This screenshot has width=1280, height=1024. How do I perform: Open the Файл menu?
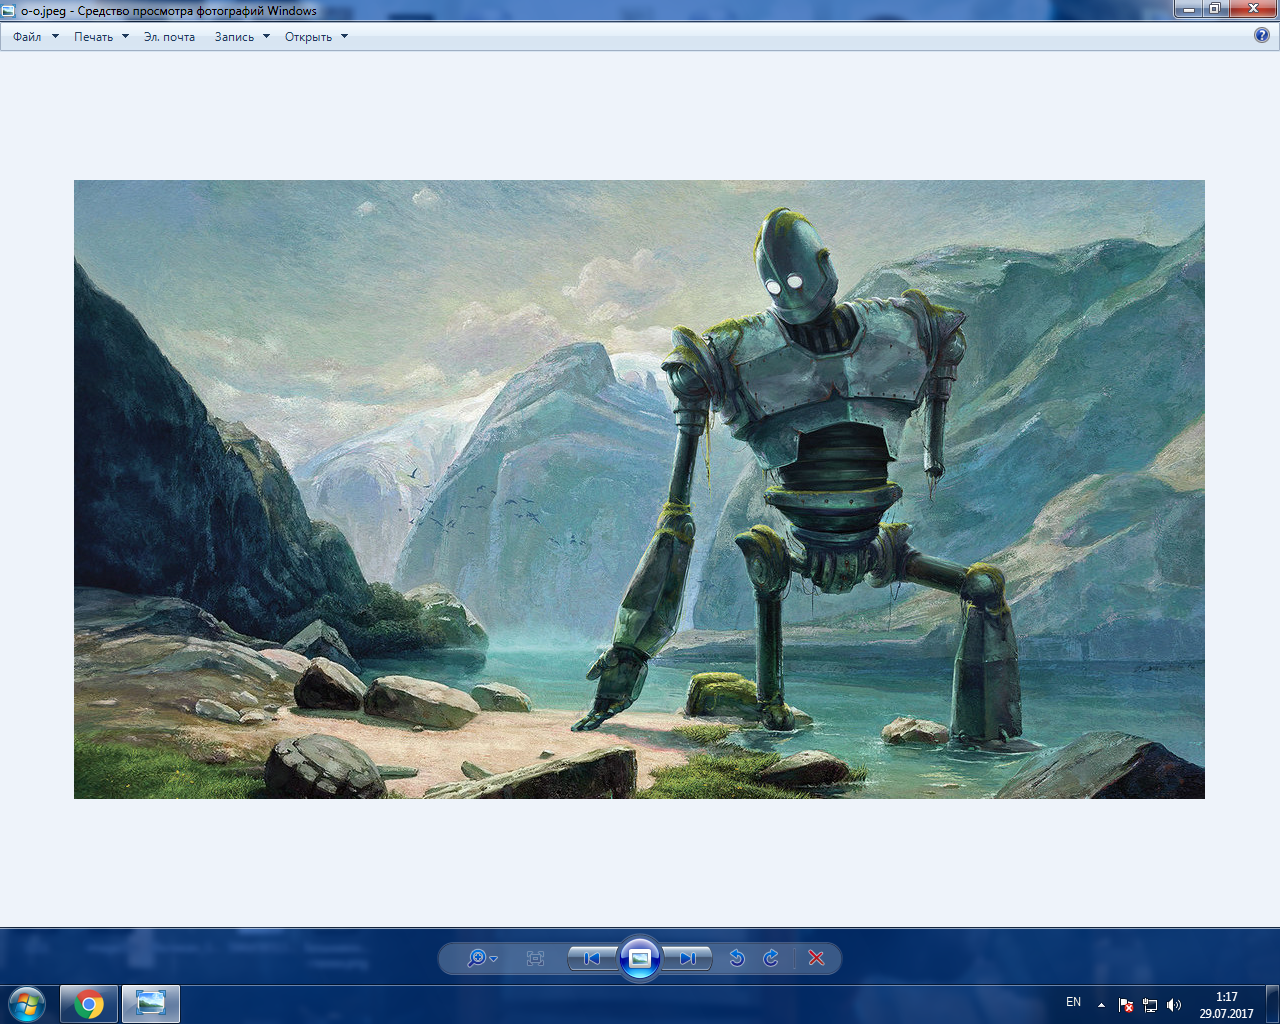pos(35,37)
